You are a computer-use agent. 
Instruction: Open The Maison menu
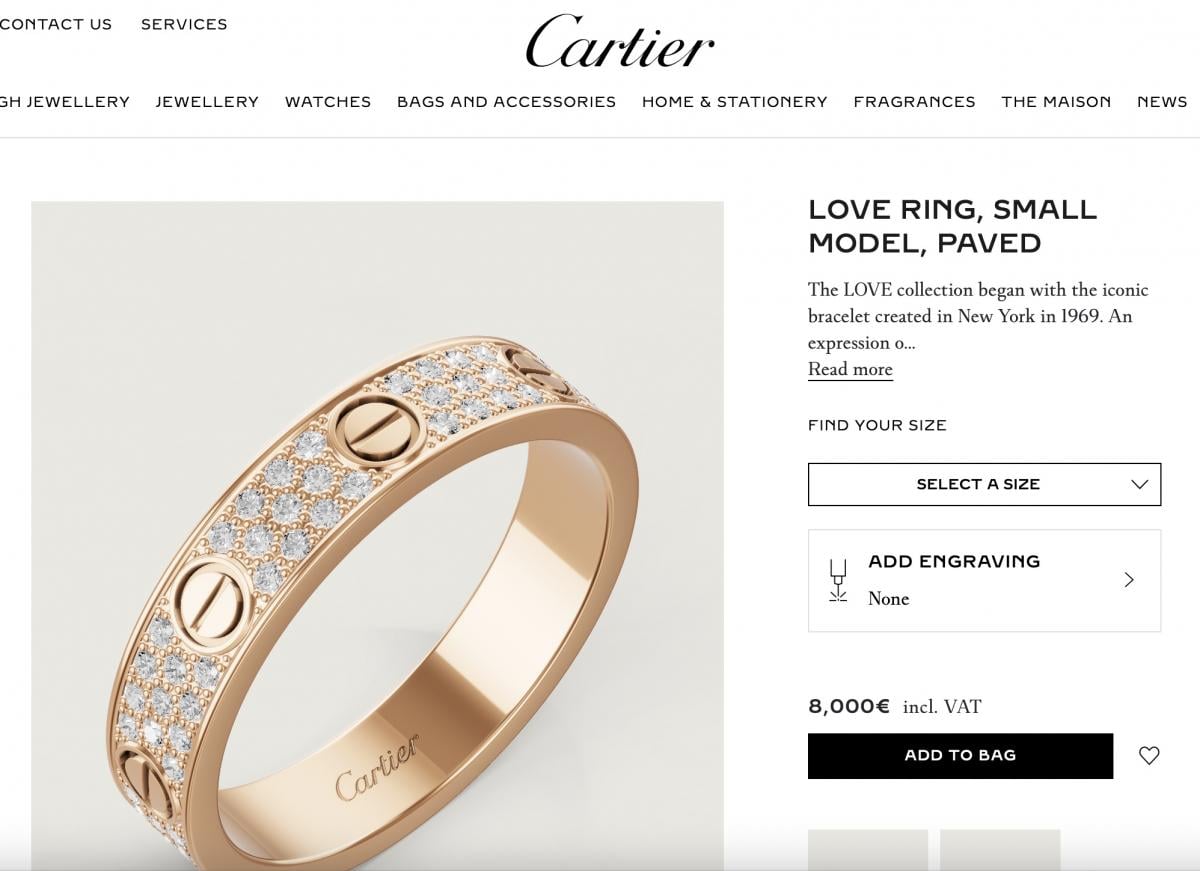coord(1056,102)
